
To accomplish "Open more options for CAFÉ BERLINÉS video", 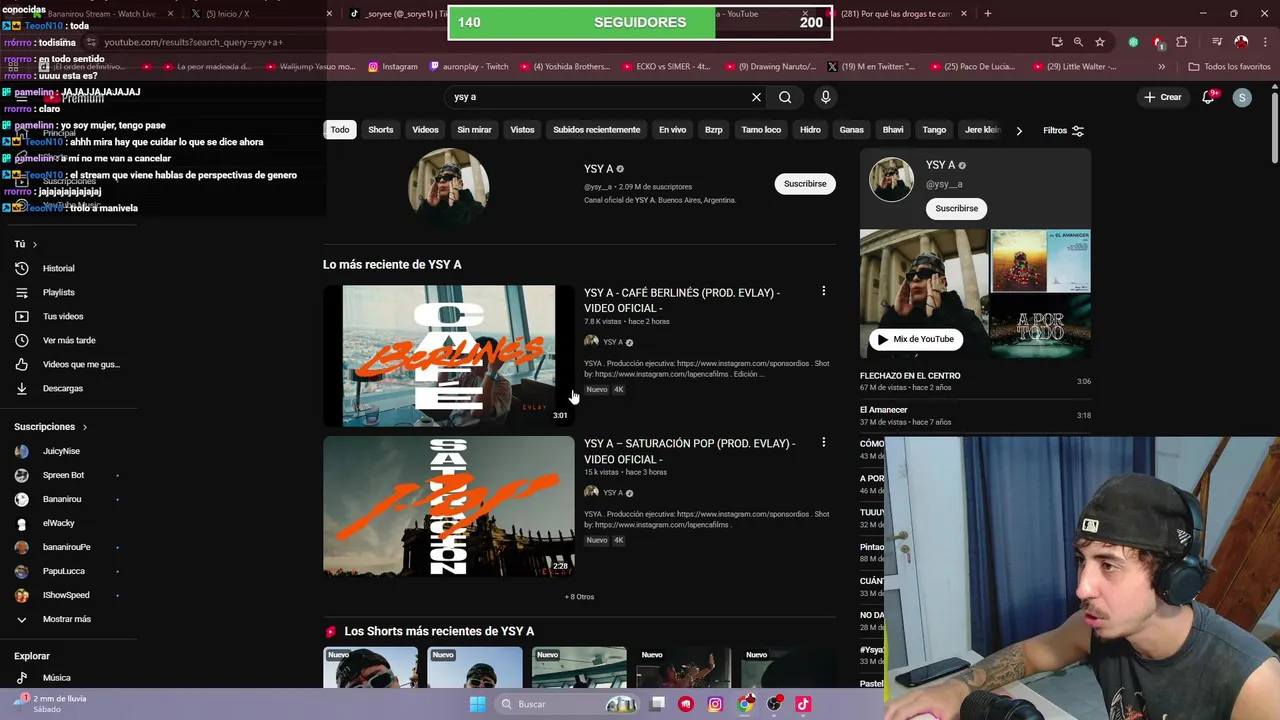I will coord(823,291).
